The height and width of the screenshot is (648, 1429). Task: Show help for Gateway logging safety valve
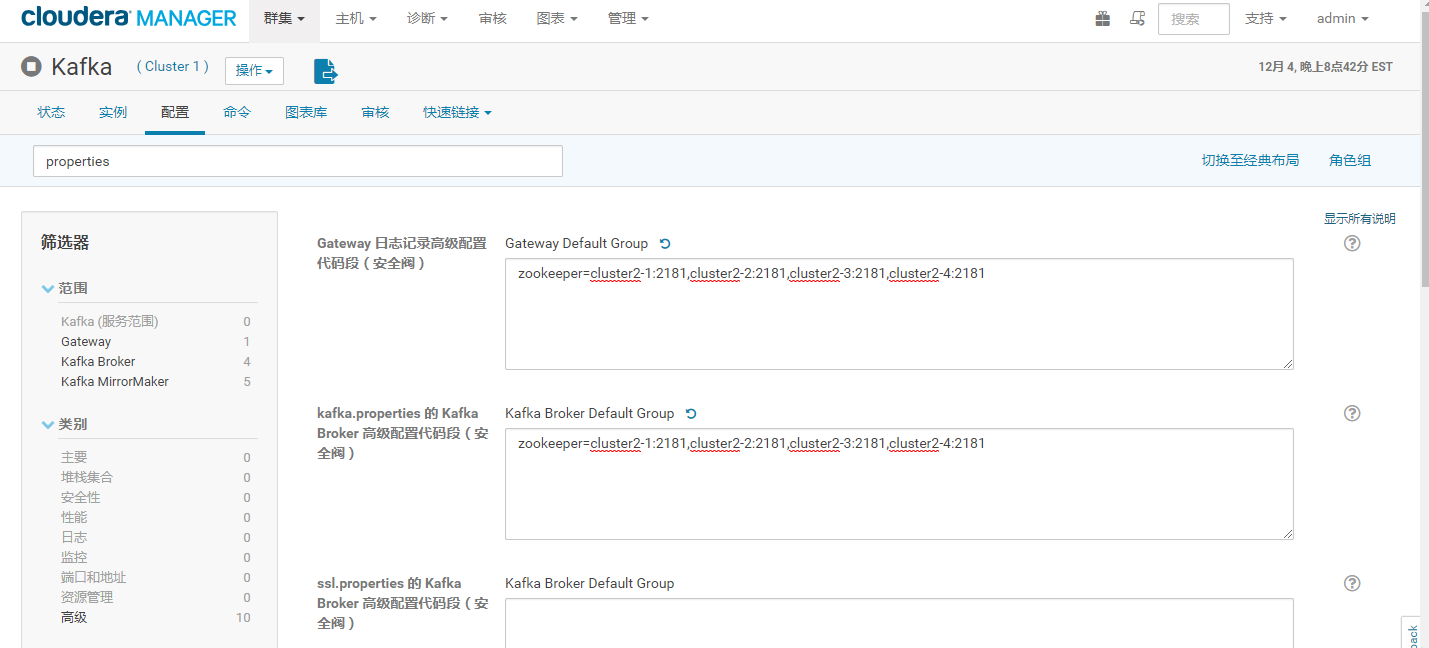coord(1352,243)
